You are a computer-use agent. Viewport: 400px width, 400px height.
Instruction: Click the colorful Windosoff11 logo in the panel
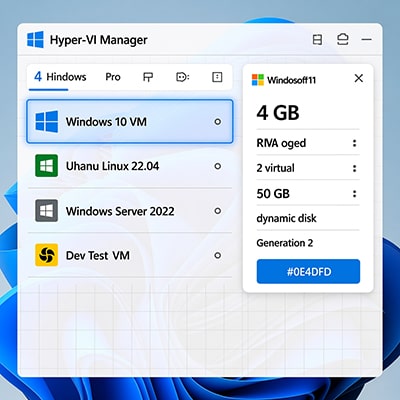point(258,80)
